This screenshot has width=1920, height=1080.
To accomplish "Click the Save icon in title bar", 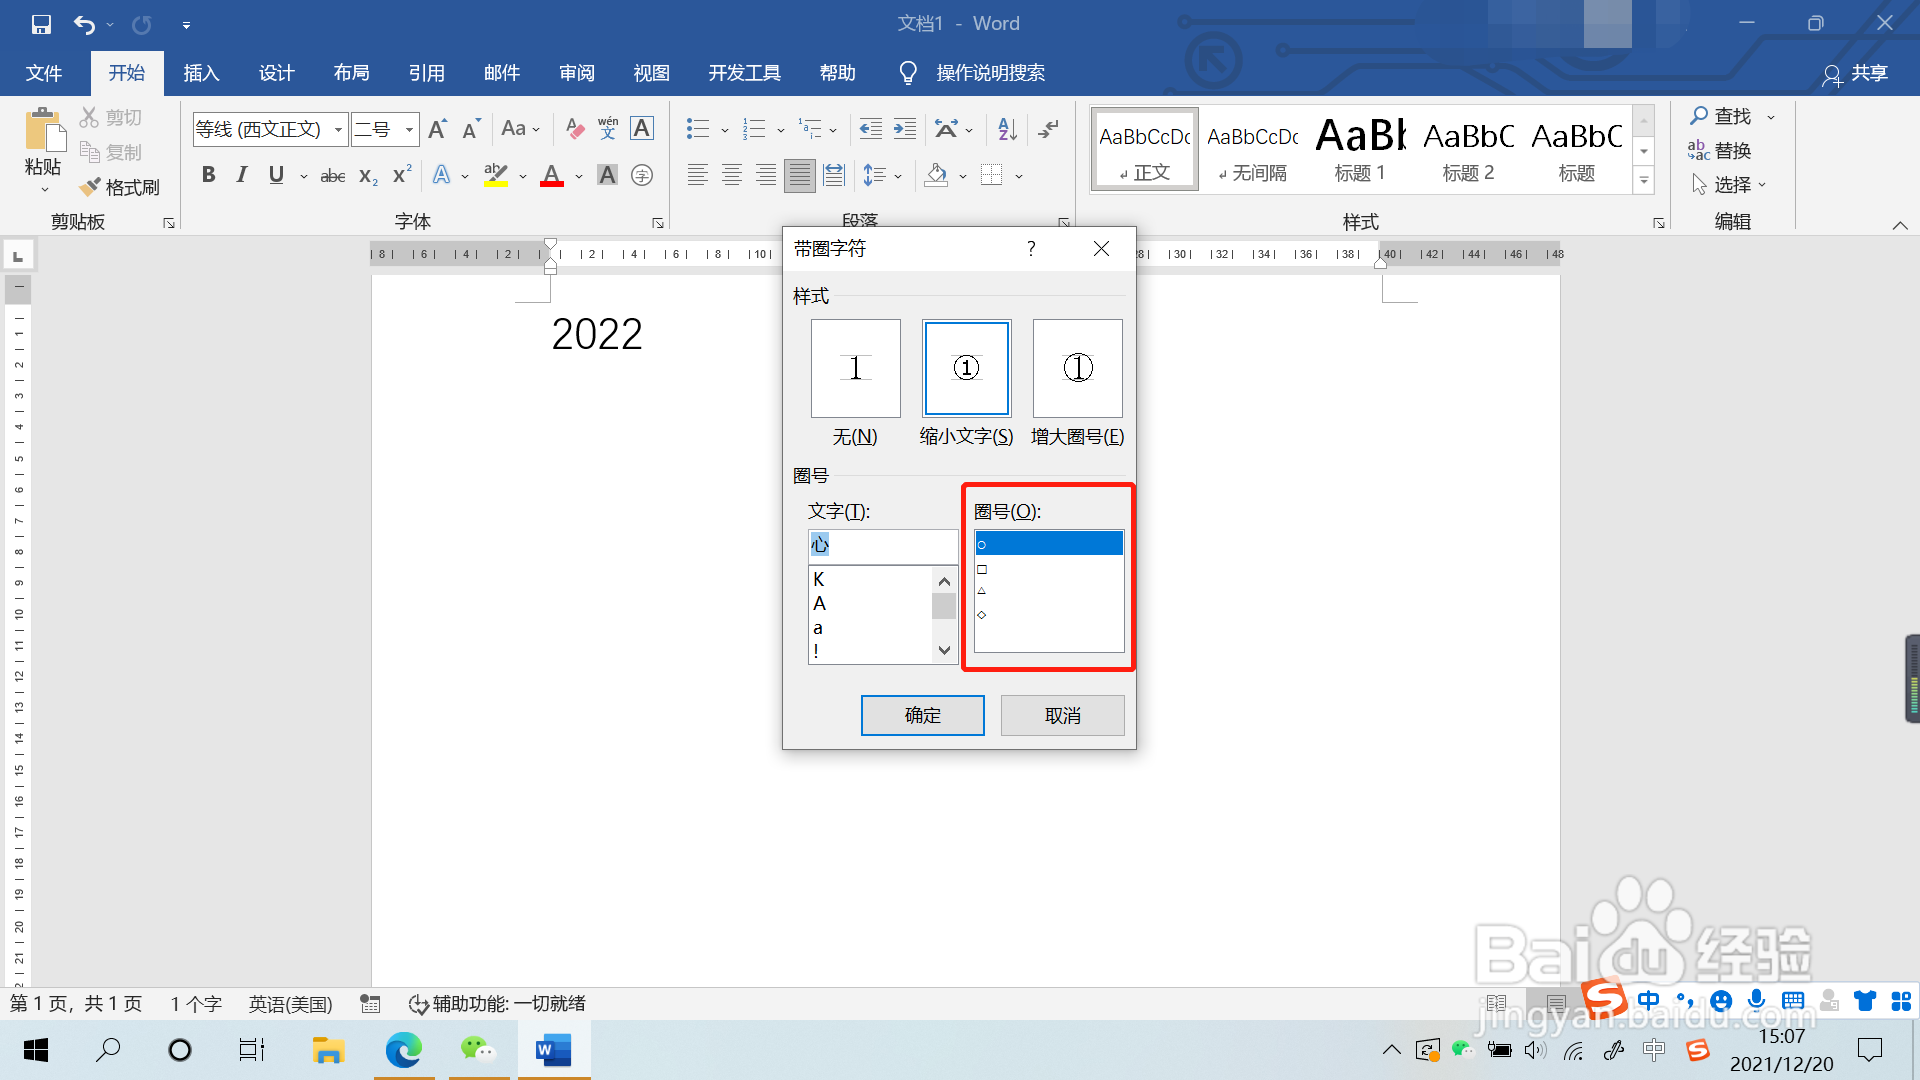I will pos(41,24).
